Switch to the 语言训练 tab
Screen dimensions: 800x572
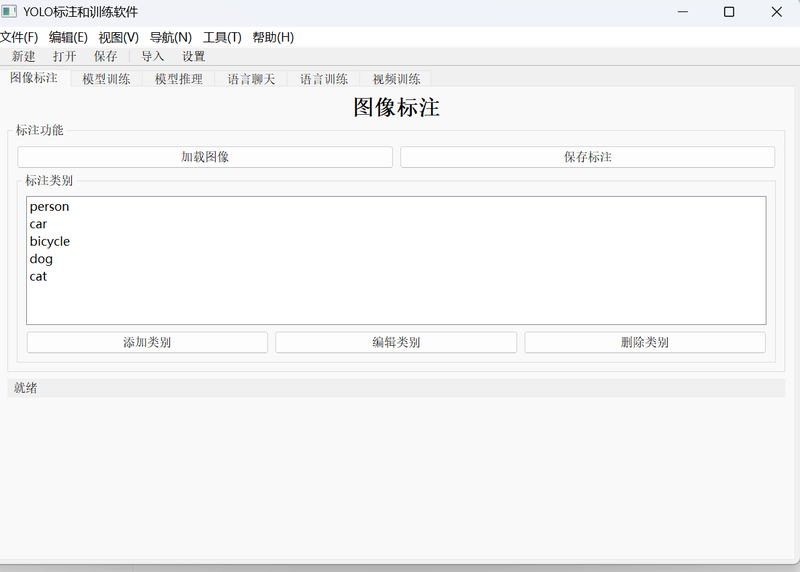click(x=323, y=79)
